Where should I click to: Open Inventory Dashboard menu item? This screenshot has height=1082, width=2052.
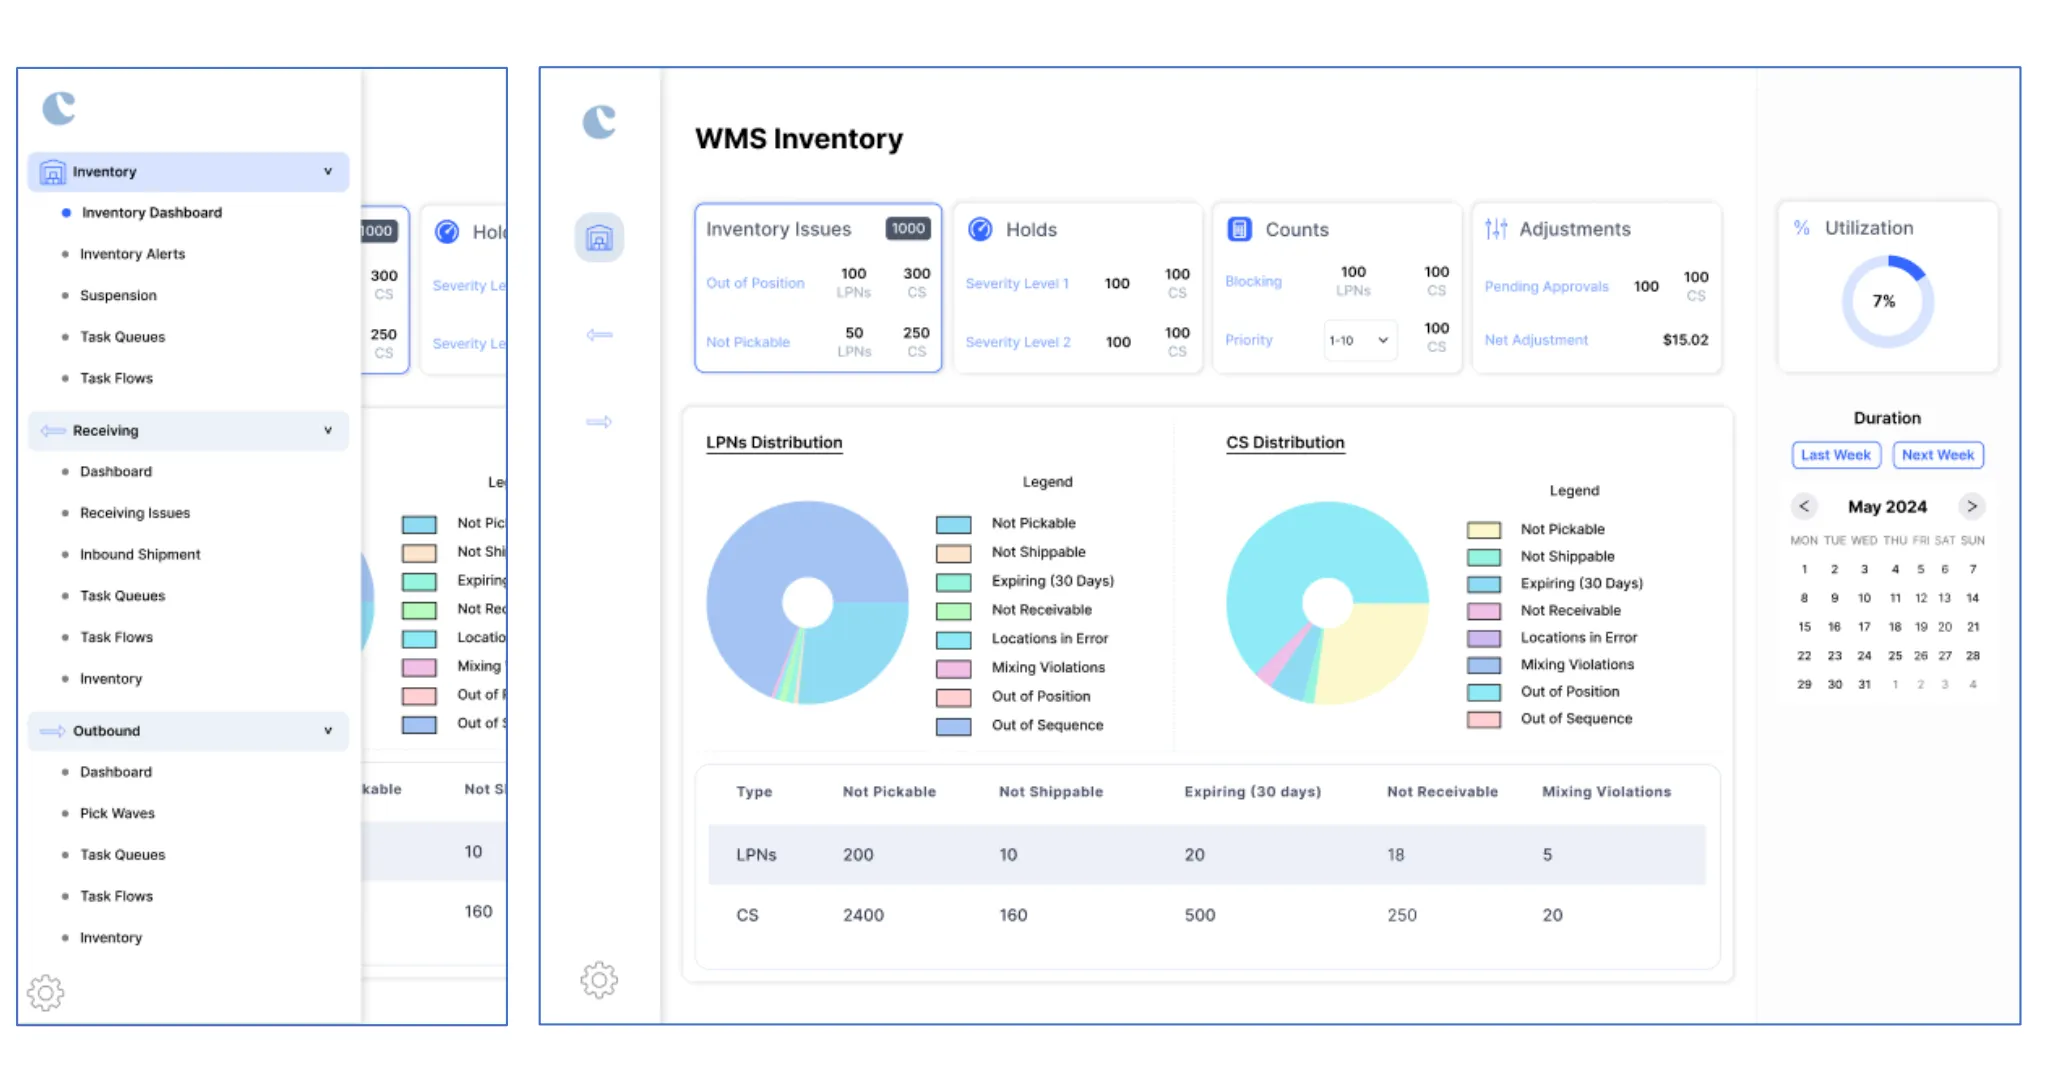pyautogui.click(x=152, y=213)
